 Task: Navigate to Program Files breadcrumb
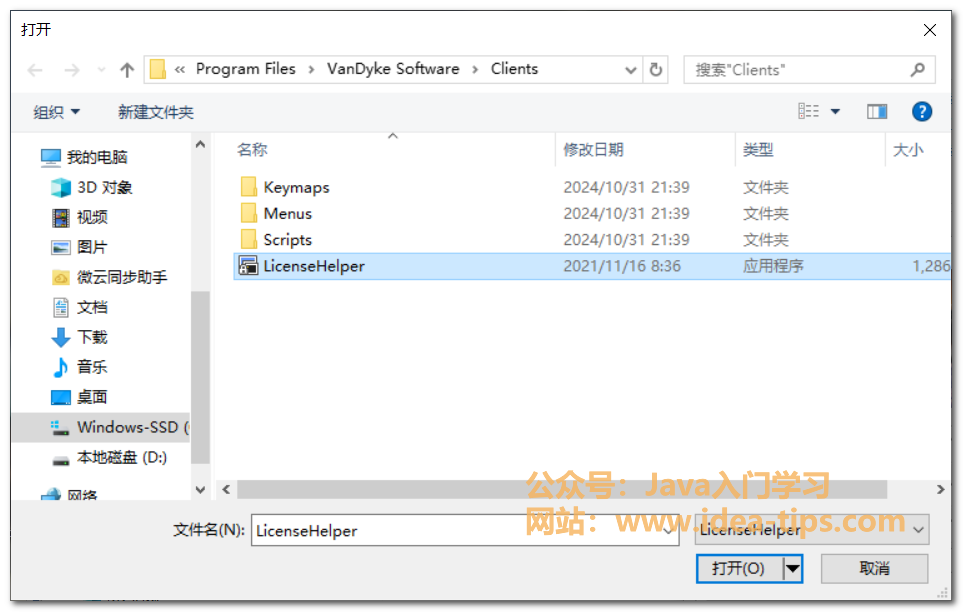[246, 69]
